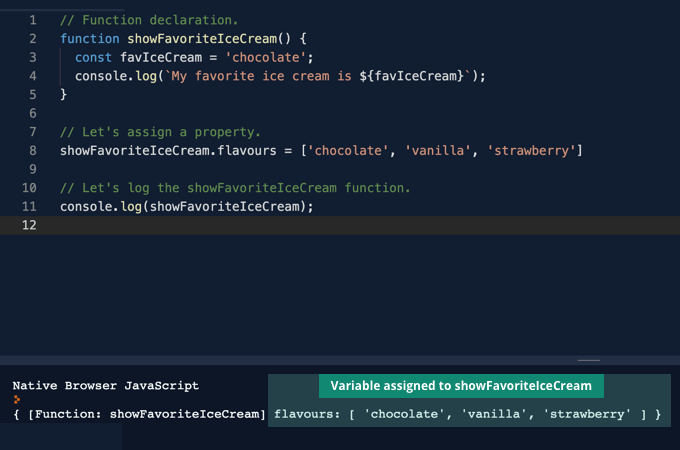Click 'strawberry' in the console output
The height and width of the screenshot is (450, 680).
click(x=587, y=414)
